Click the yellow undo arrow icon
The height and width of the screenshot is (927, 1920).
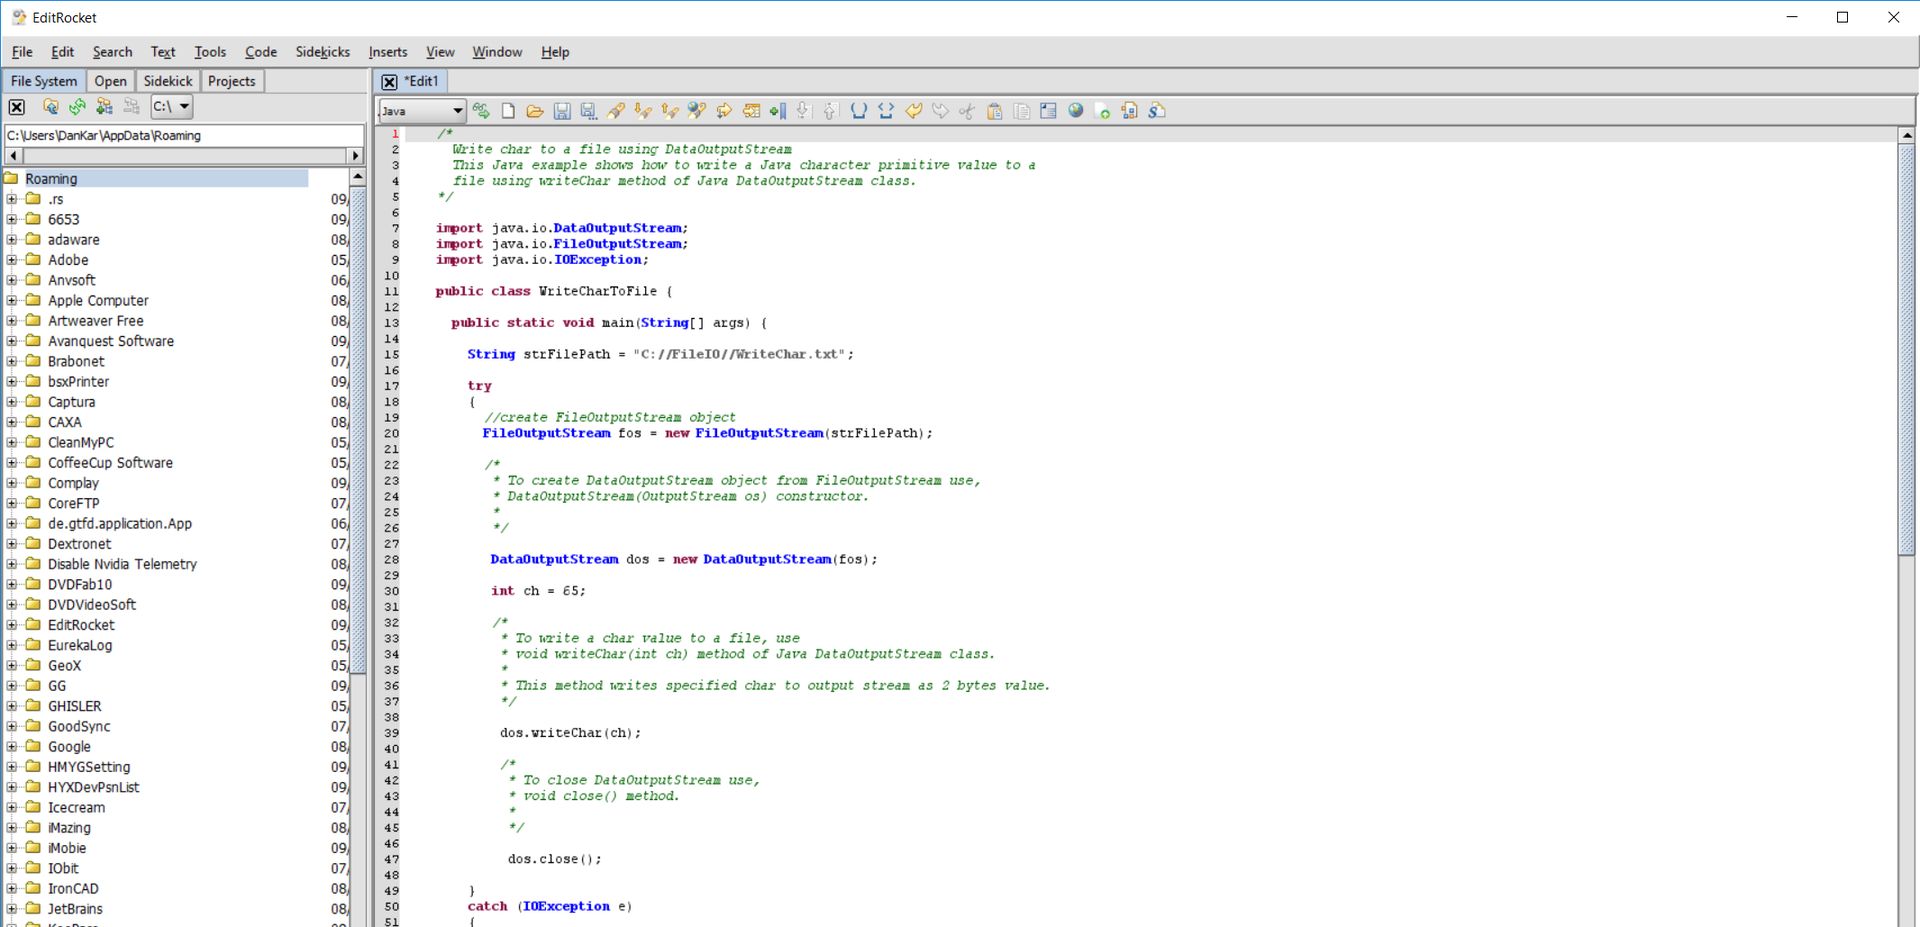click(x=913, y=111)
